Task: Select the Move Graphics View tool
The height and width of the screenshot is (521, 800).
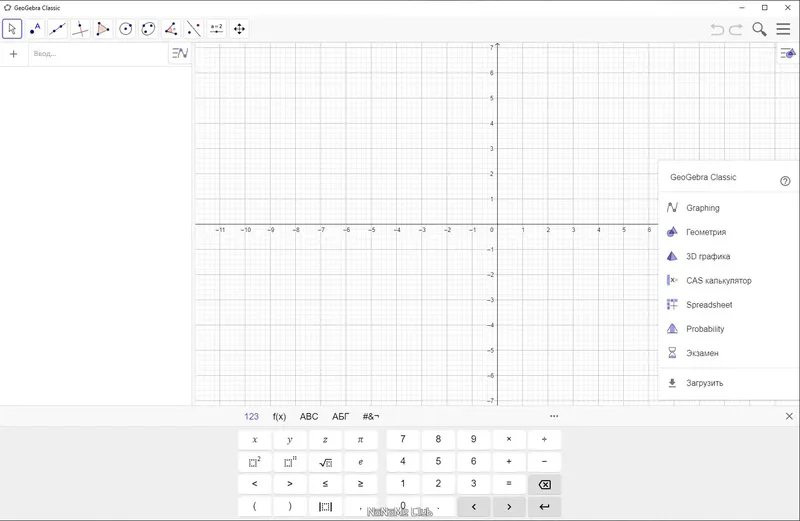Action: click(239, 29)
